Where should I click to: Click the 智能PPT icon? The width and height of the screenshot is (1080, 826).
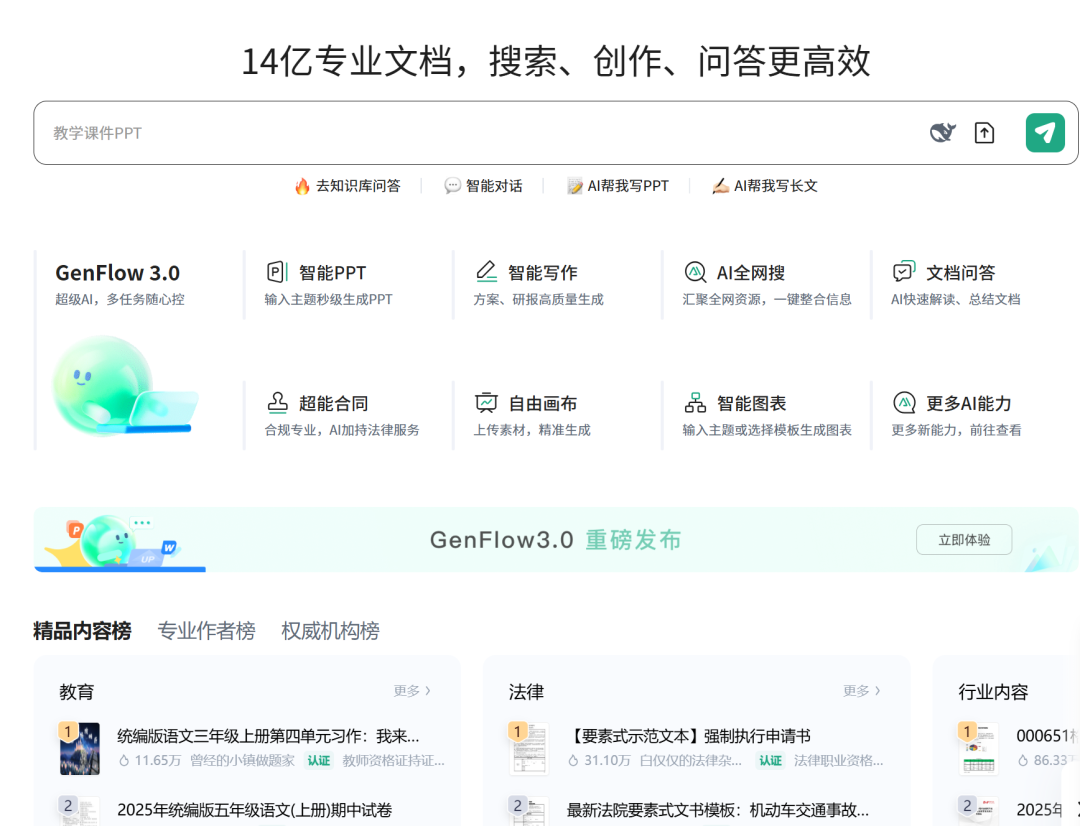click(x=277, y=272)
